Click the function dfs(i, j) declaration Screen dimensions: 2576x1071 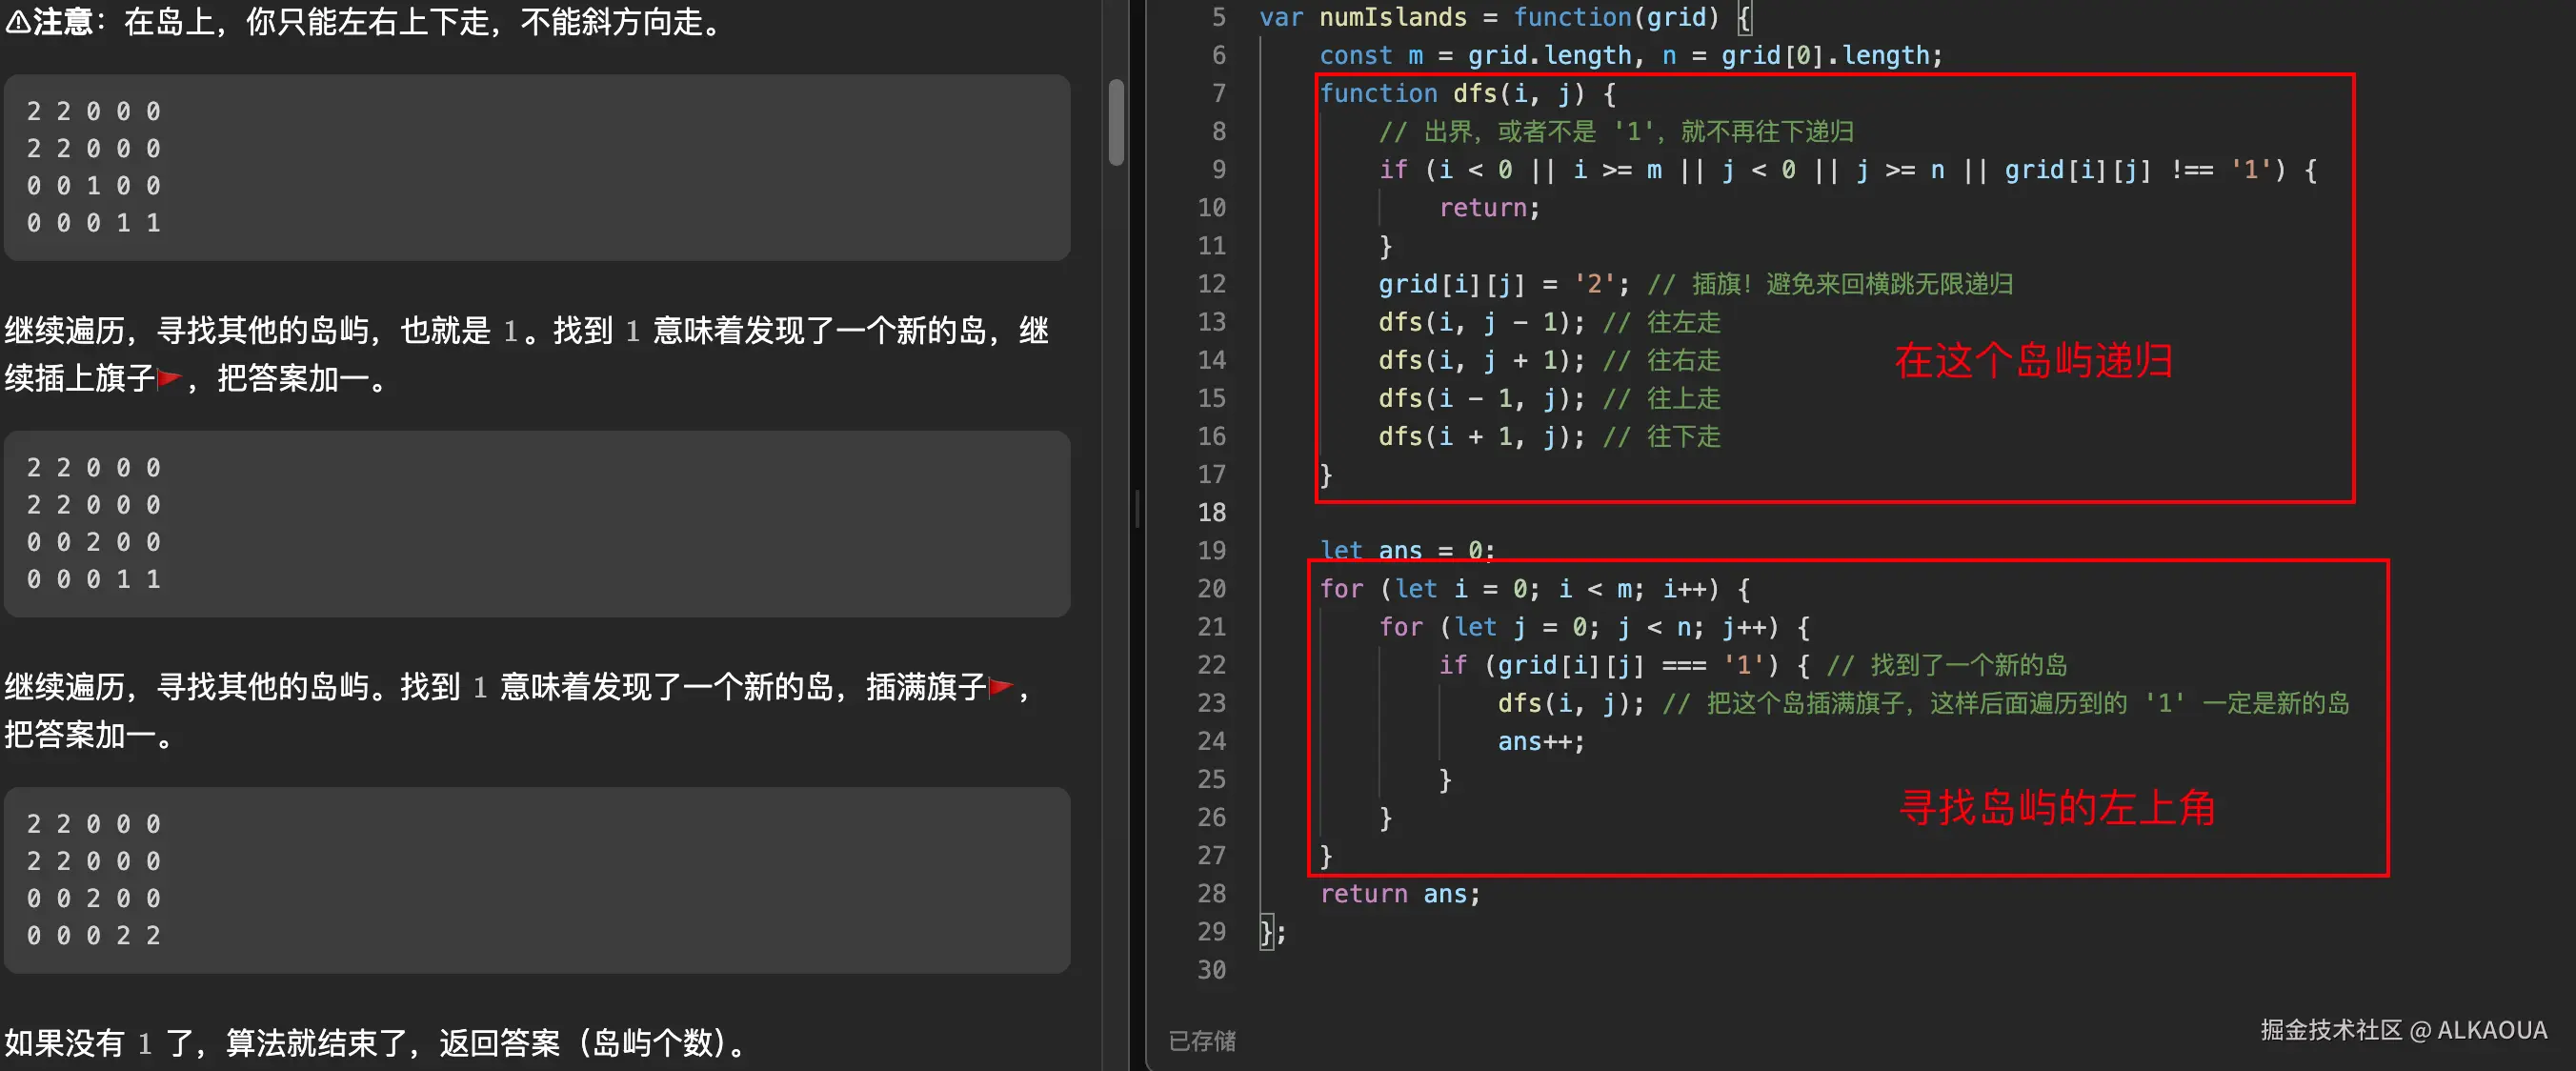[x=1466, y=93]
